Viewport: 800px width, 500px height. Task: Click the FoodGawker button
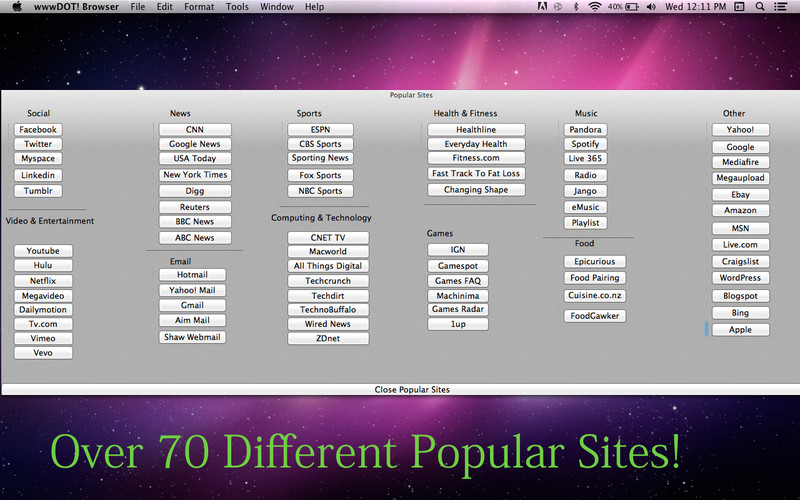[x=595, y=316]
